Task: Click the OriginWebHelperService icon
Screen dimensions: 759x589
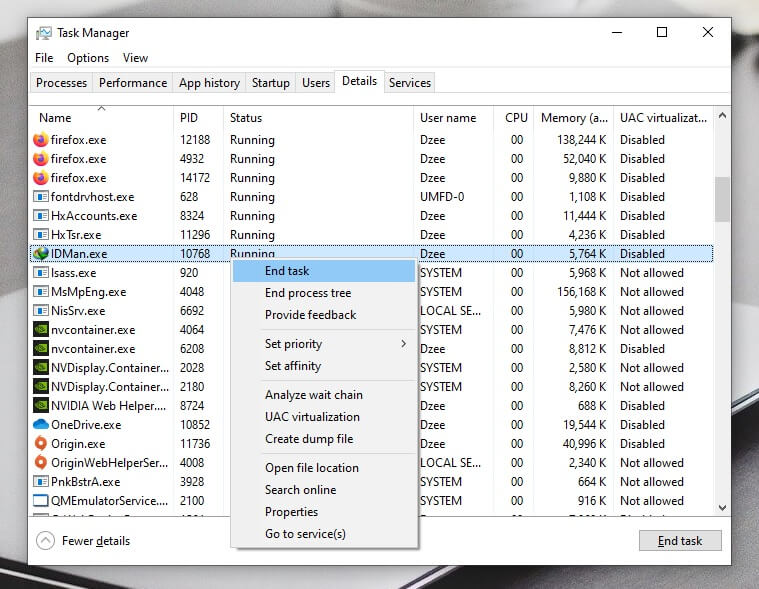Action: pos(41,463)
